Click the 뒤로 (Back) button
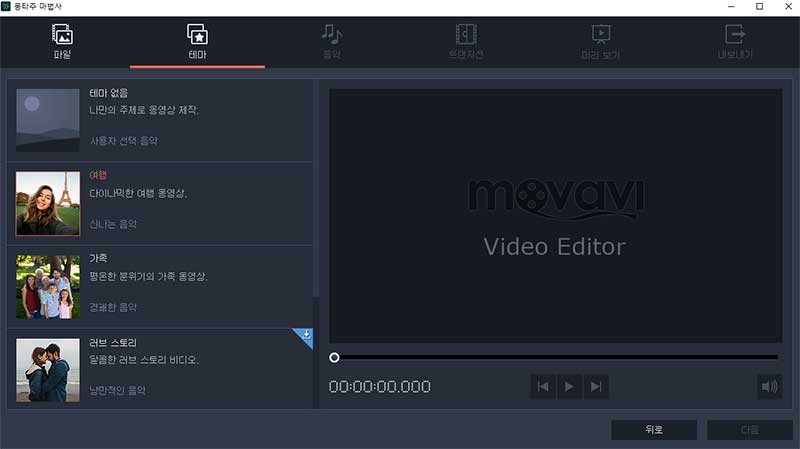 coord(654,430)
